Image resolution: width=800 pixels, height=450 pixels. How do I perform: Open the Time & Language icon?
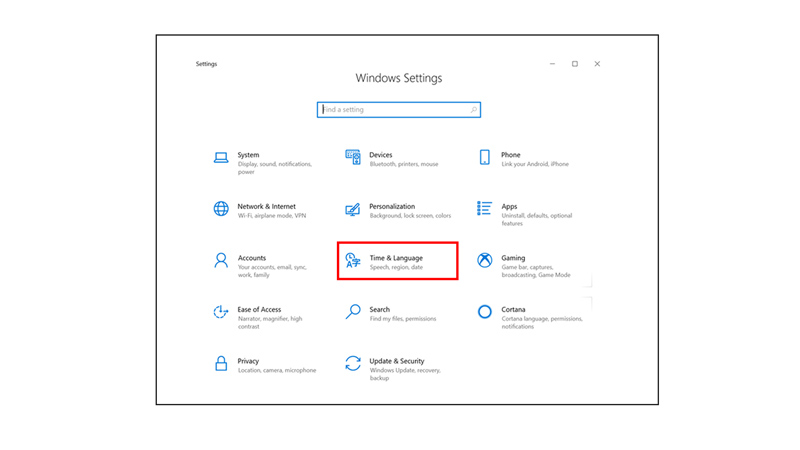tap(353, 260)
